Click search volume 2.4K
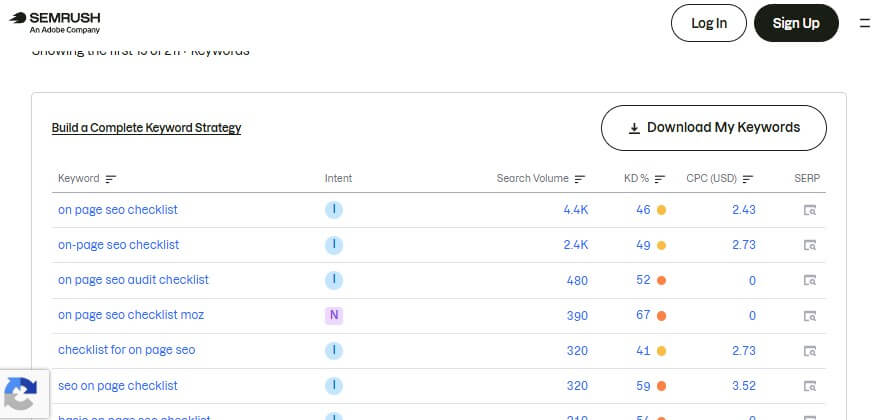The height and width of the screenshot is (420, 877). coord(576,245)
